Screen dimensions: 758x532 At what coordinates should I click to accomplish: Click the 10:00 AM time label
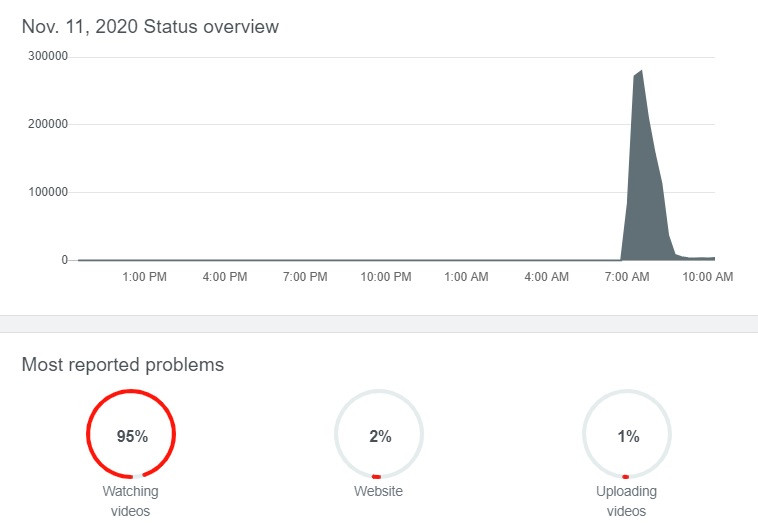[707, 277]
